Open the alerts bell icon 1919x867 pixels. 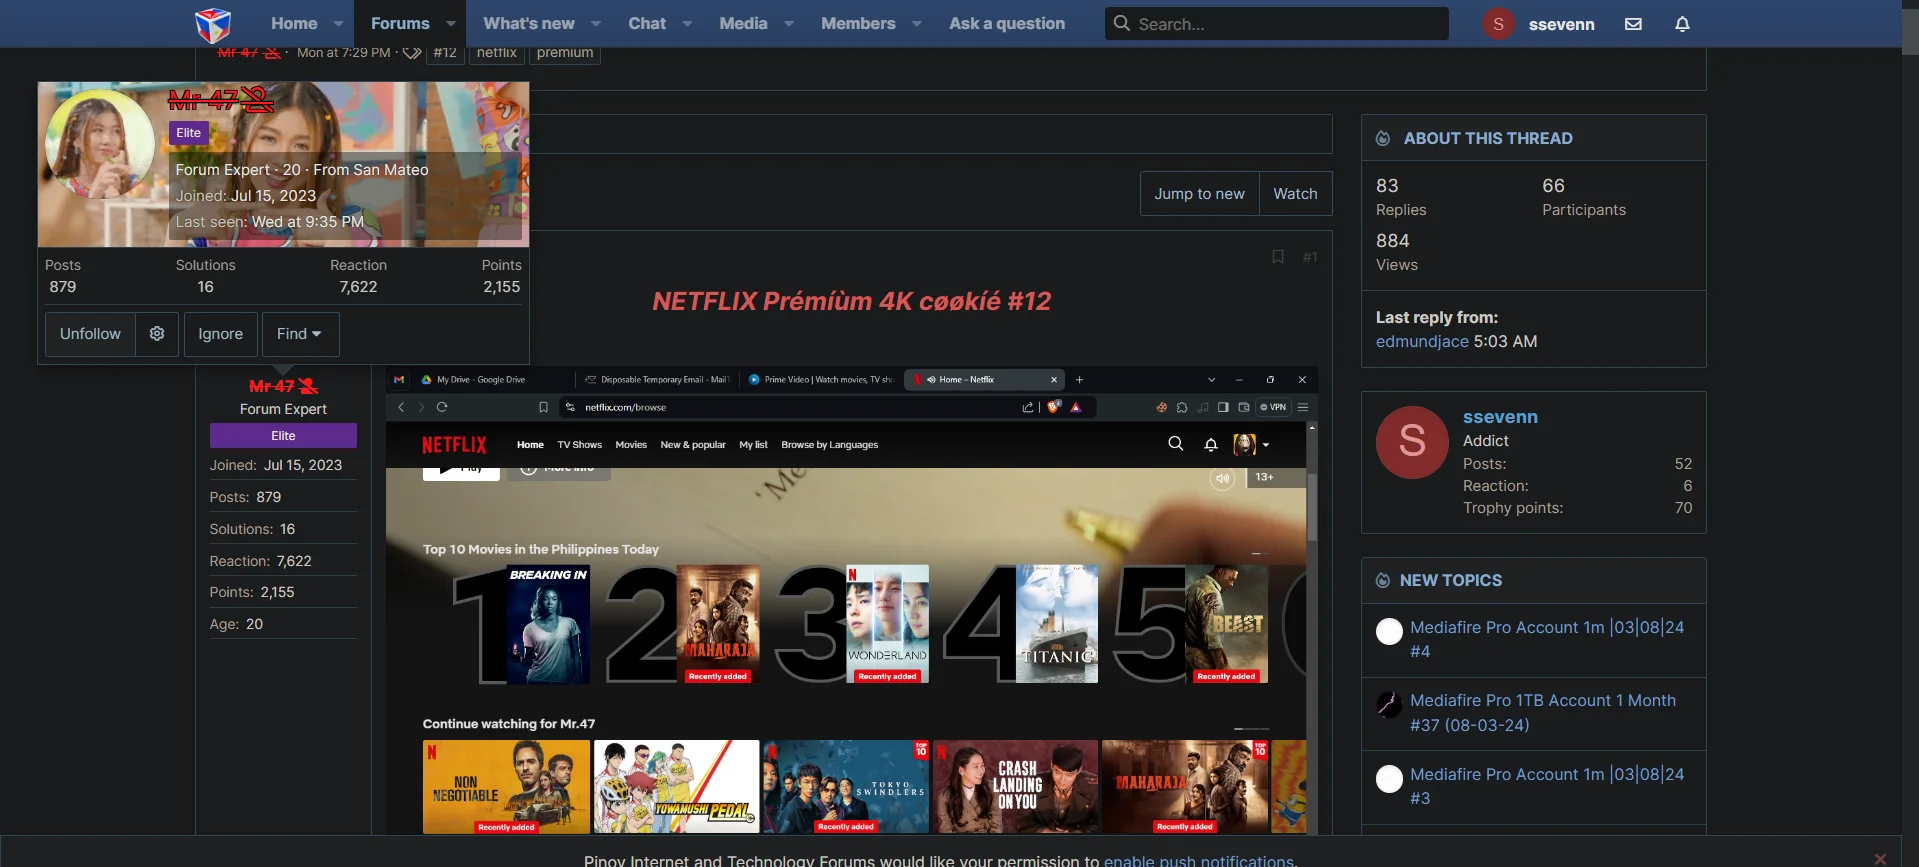1682,24
